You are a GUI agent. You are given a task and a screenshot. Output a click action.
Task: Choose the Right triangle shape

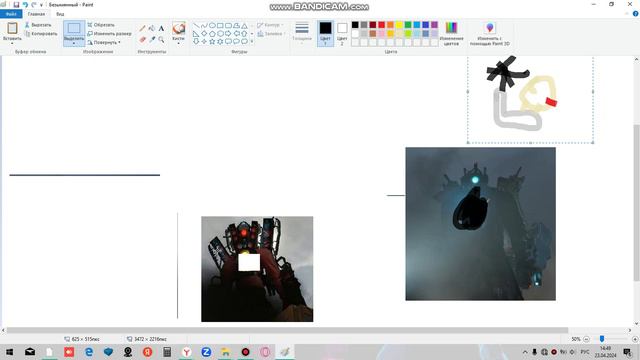[196, 33]
